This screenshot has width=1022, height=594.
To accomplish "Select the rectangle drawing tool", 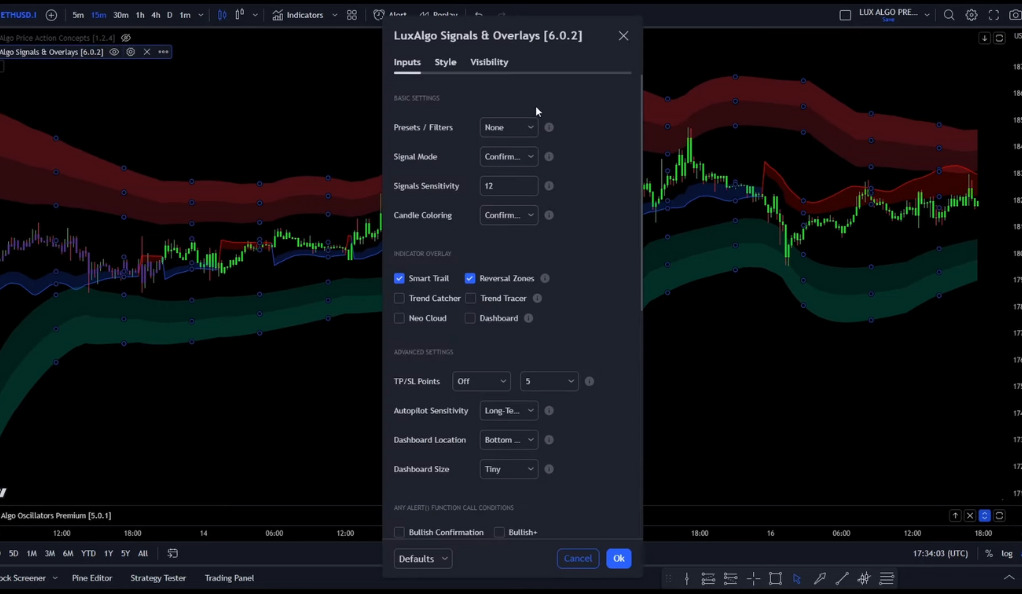I will click(x=775, y=578).
